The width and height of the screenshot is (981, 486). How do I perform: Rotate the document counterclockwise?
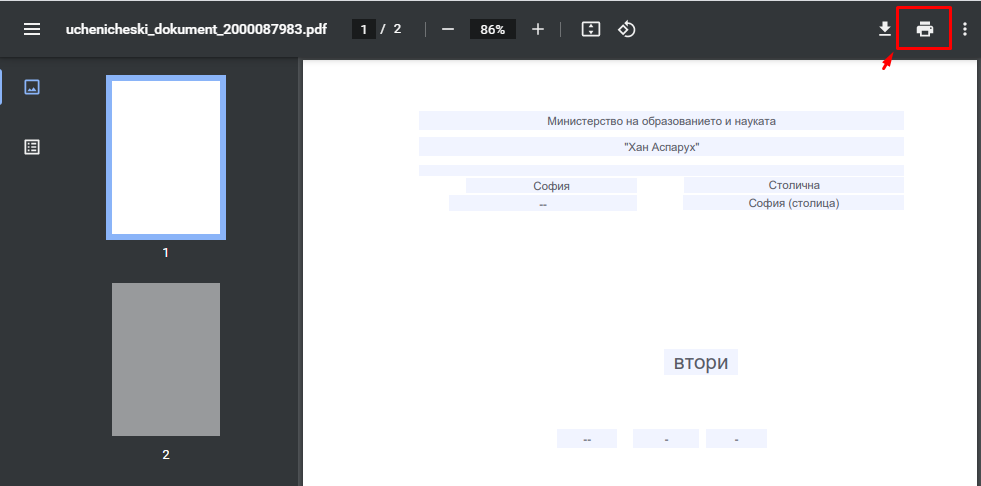coord(627,29)
